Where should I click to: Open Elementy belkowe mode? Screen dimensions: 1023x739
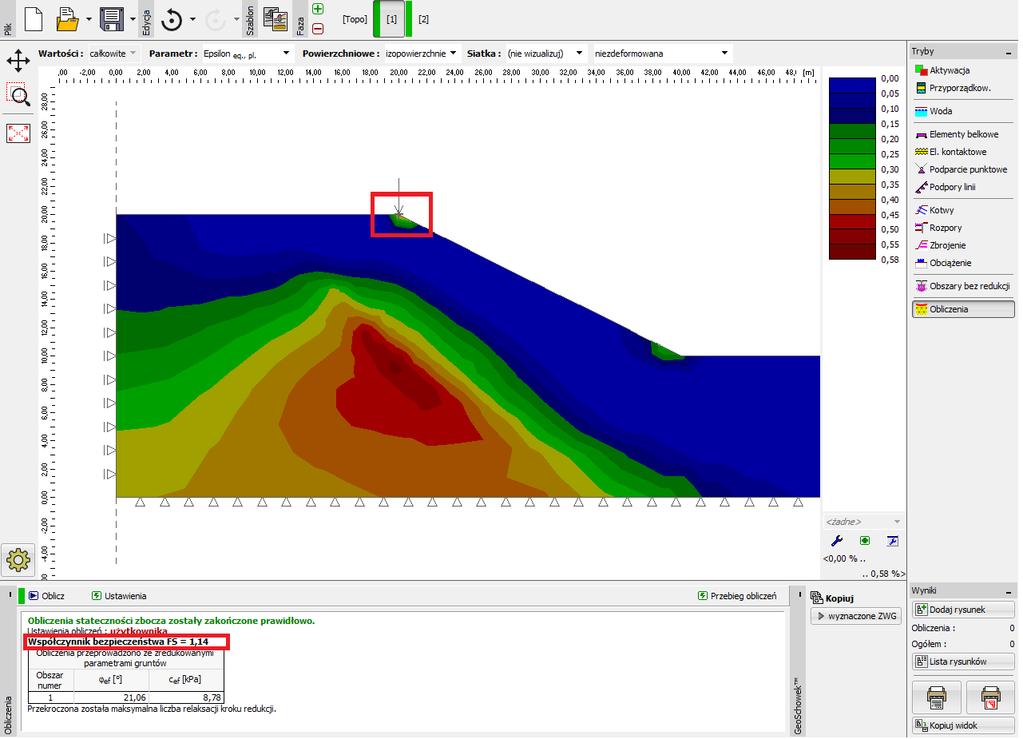coord(963,134)
